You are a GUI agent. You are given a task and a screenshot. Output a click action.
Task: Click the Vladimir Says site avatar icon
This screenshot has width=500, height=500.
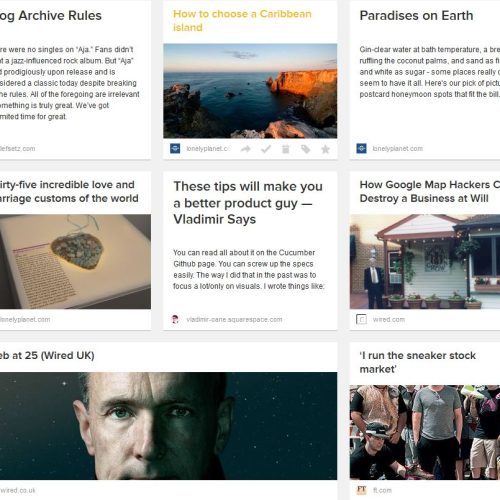pos(175,319)
